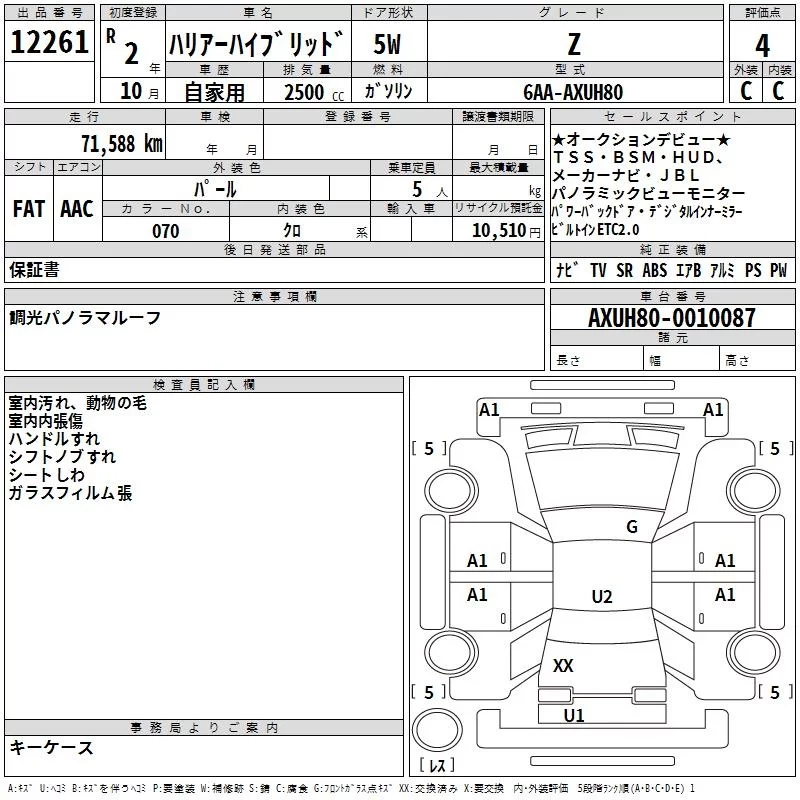Select the U2 roof dent mark
The height and width of the screenshot is (800, 800).
(x=602, y=597)
